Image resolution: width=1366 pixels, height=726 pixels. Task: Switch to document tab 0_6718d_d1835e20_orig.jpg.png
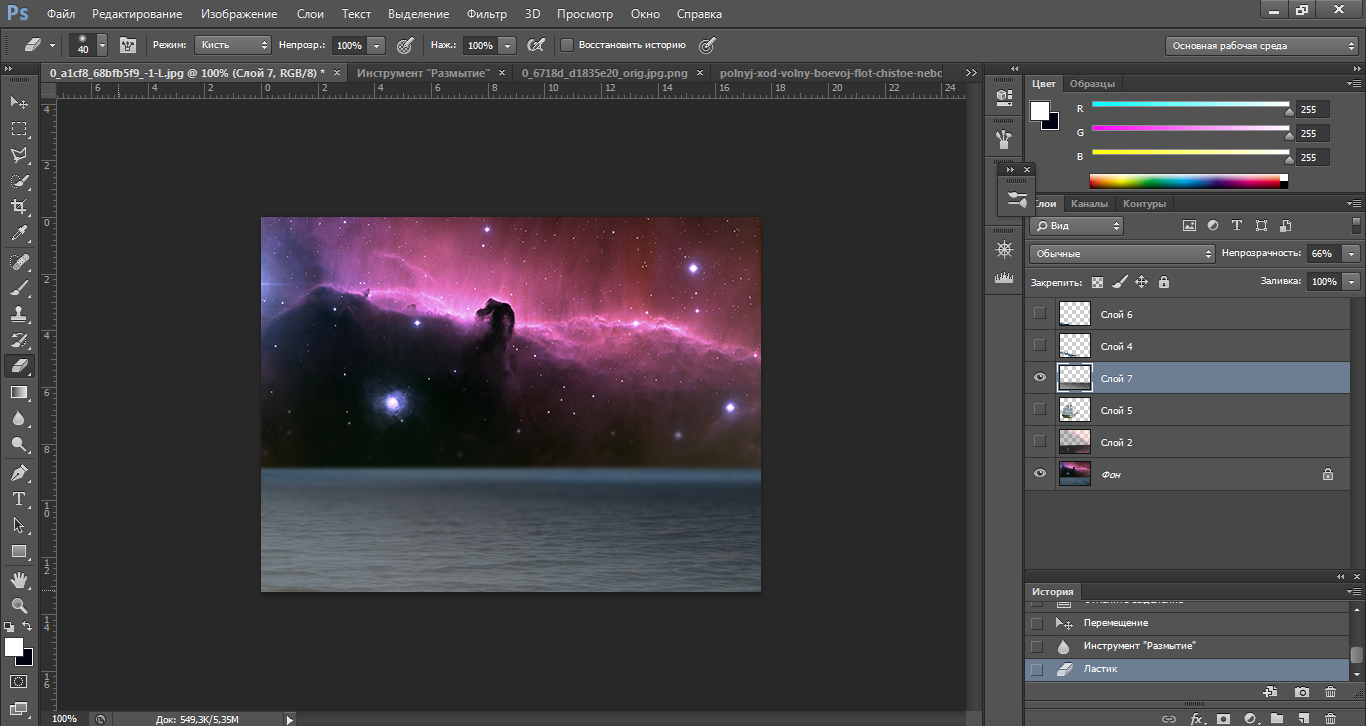click(606, 73)
